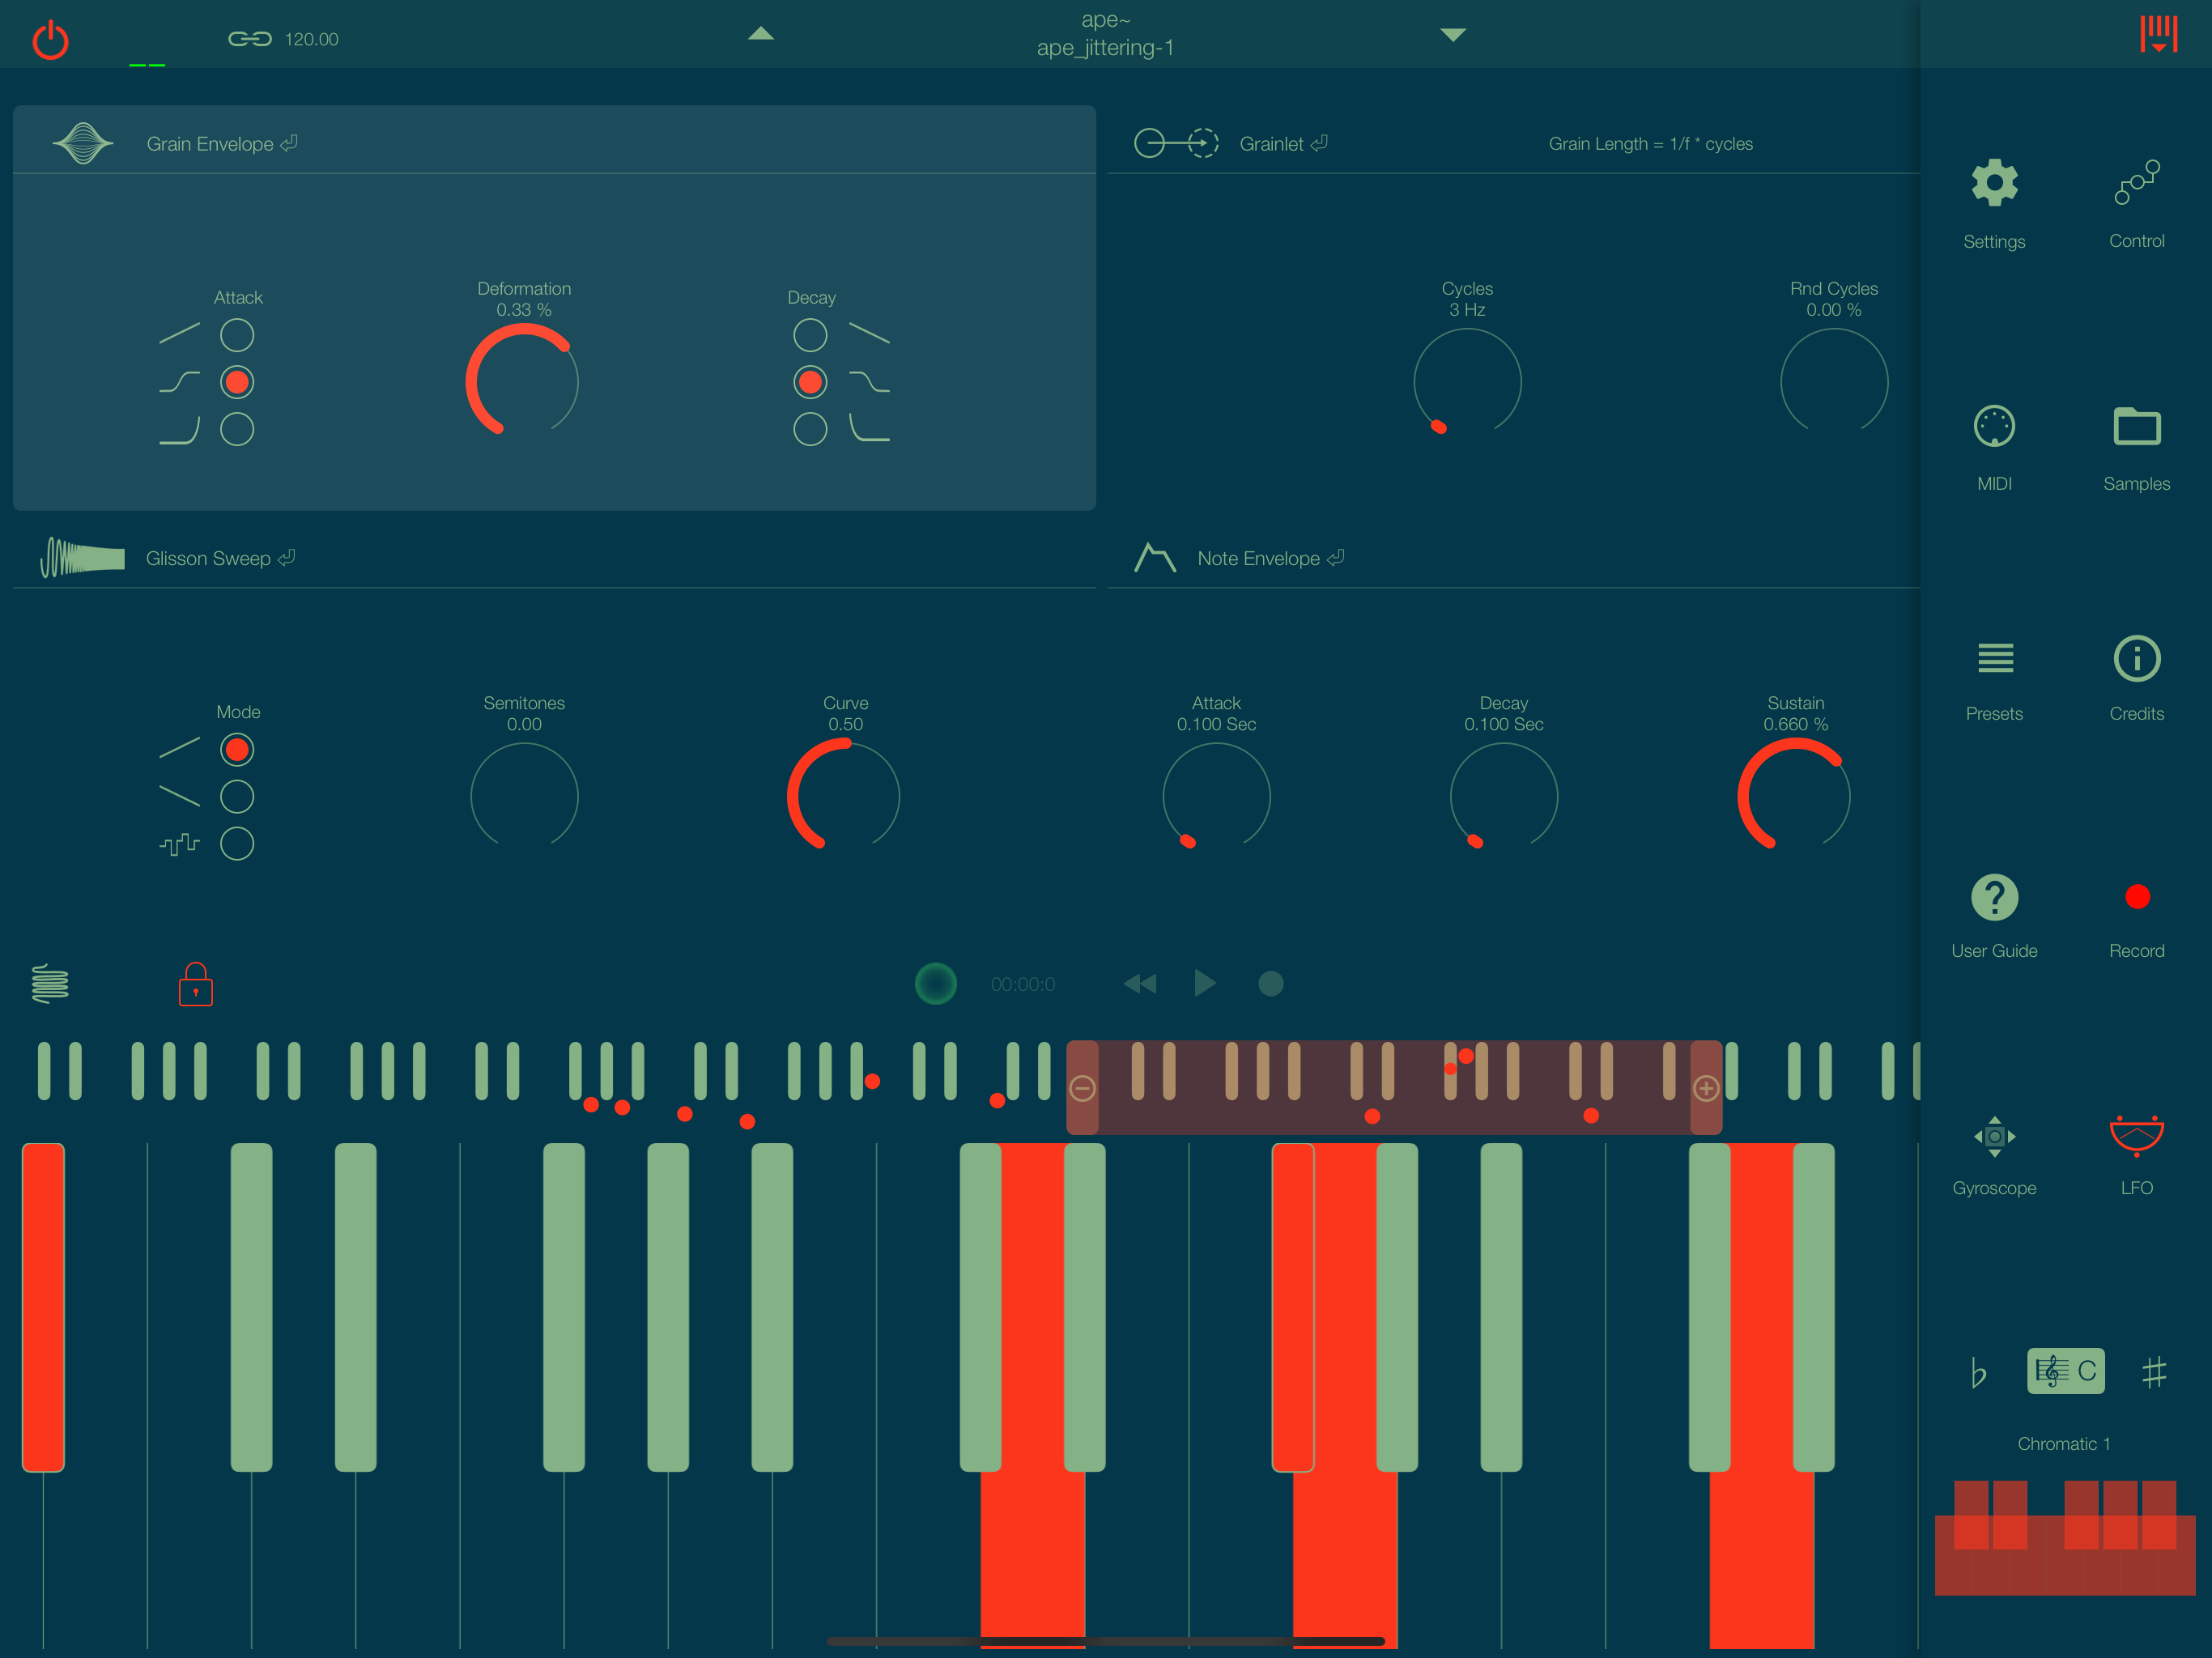Open Grain Envelope section selector

click(x=221, y=143)
